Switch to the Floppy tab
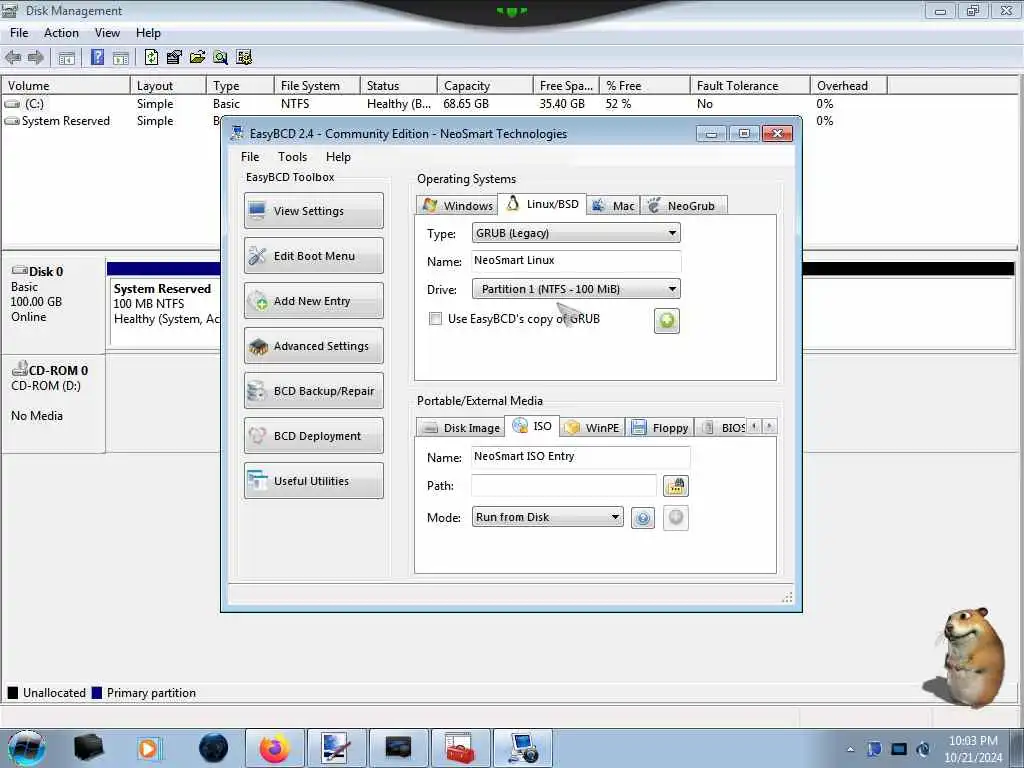The width and height of the screenshot is (1024, 768). tap(660, 428)
